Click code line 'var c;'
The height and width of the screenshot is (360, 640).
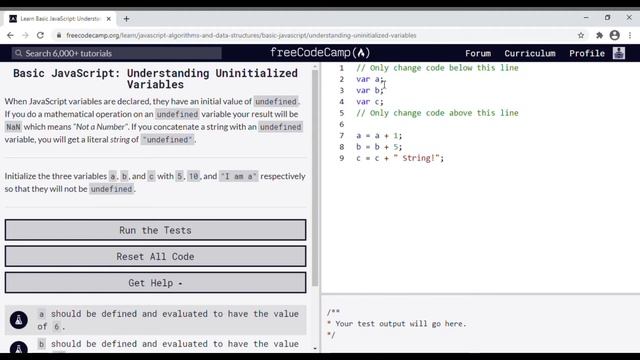click(370, 102)
